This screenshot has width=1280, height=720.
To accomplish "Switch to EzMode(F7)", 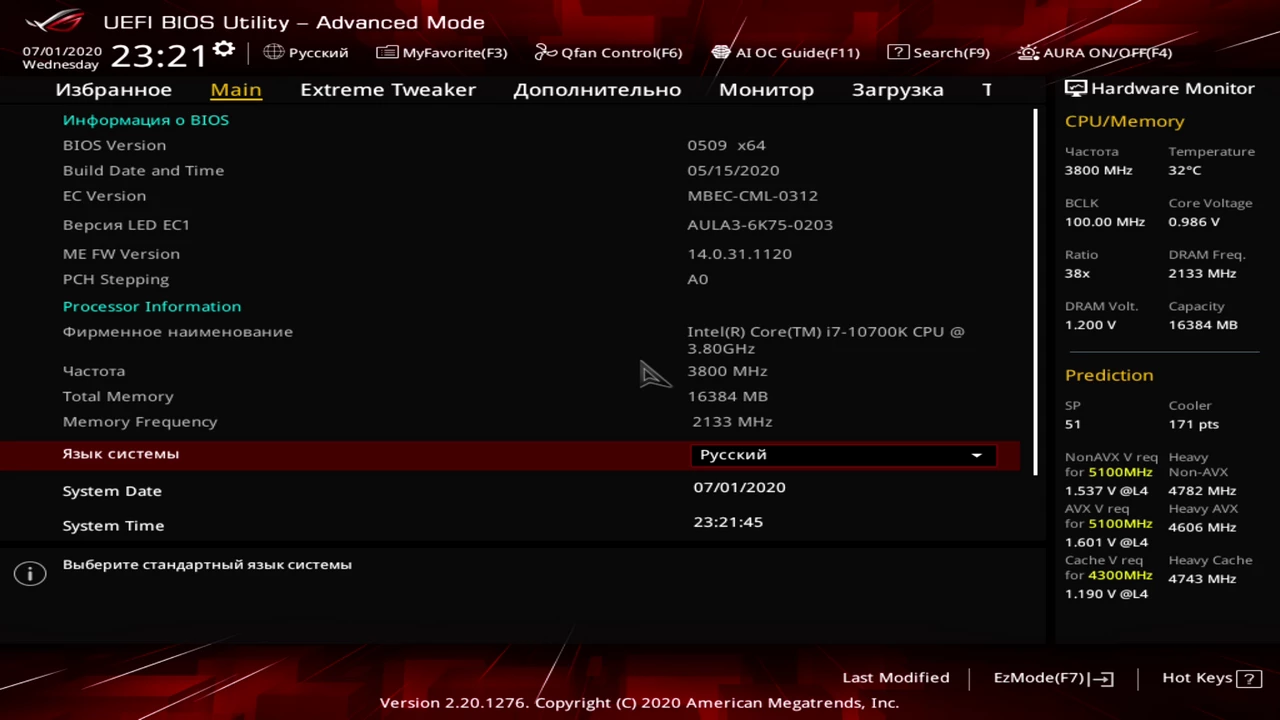I will click(x=1053, y=678).
